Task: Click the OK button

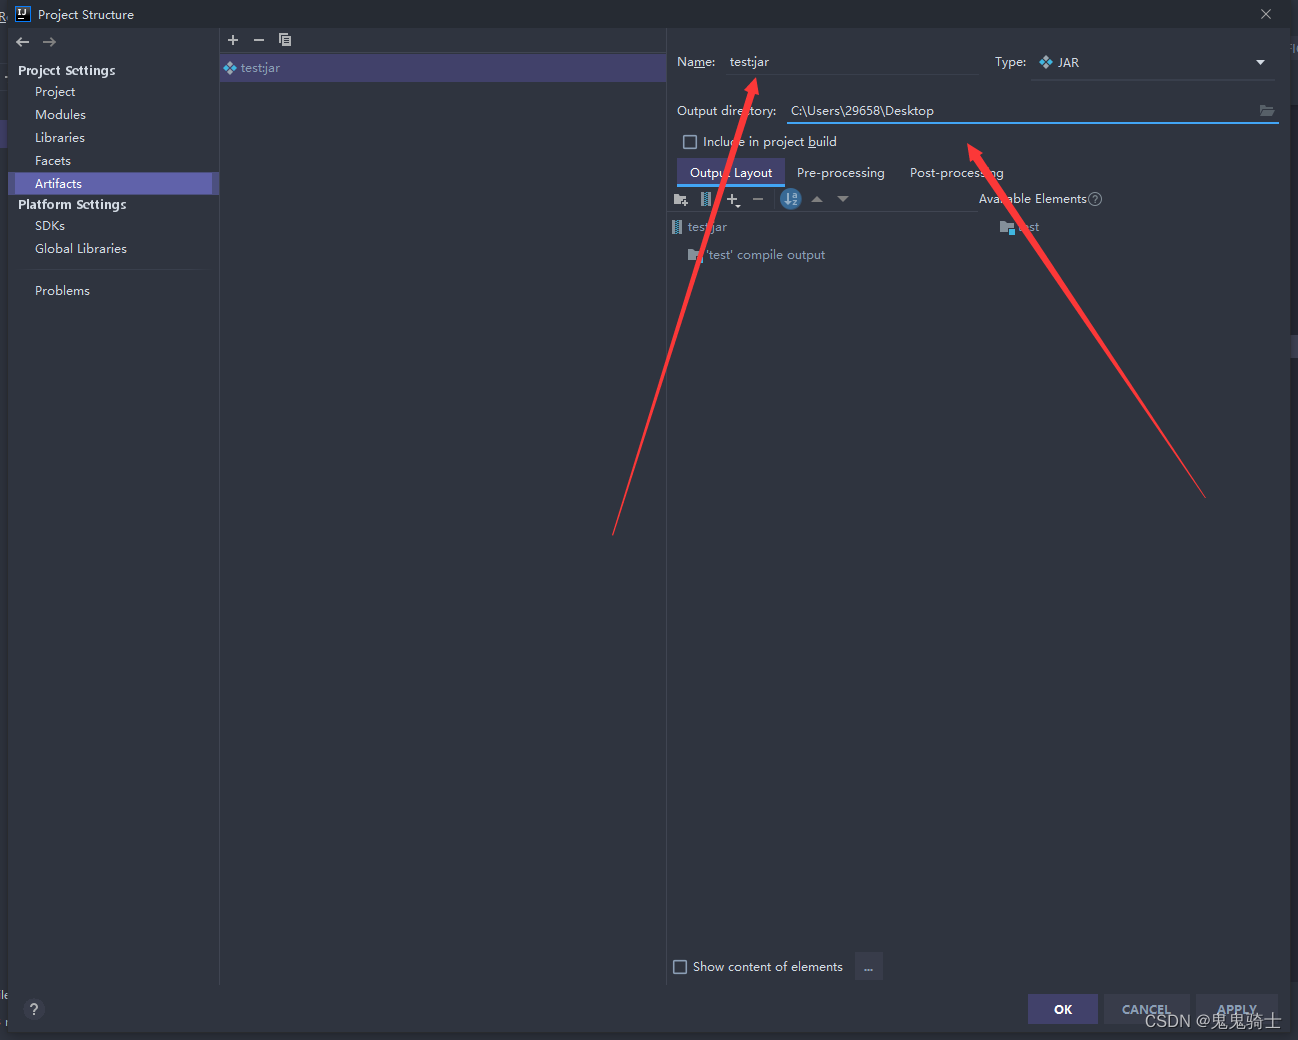Action: (1063, 1009)
